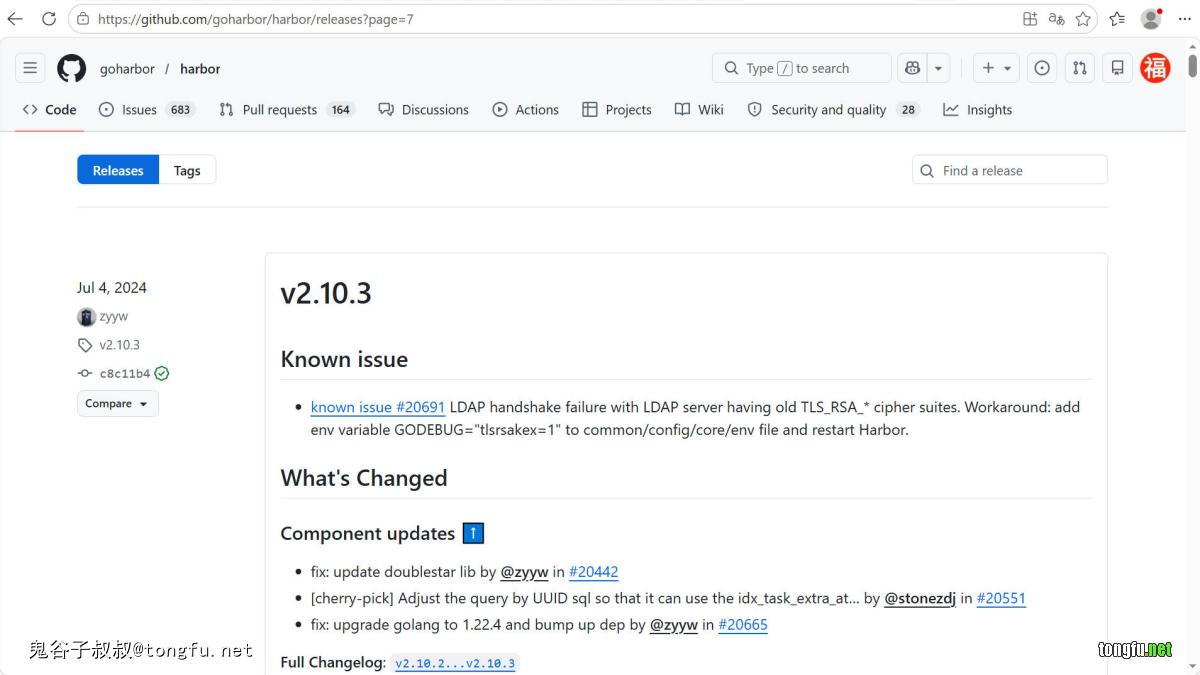1200x675 pixels.
Task: Expand the Copilot dropdown arrow
Action: (938, 68)
